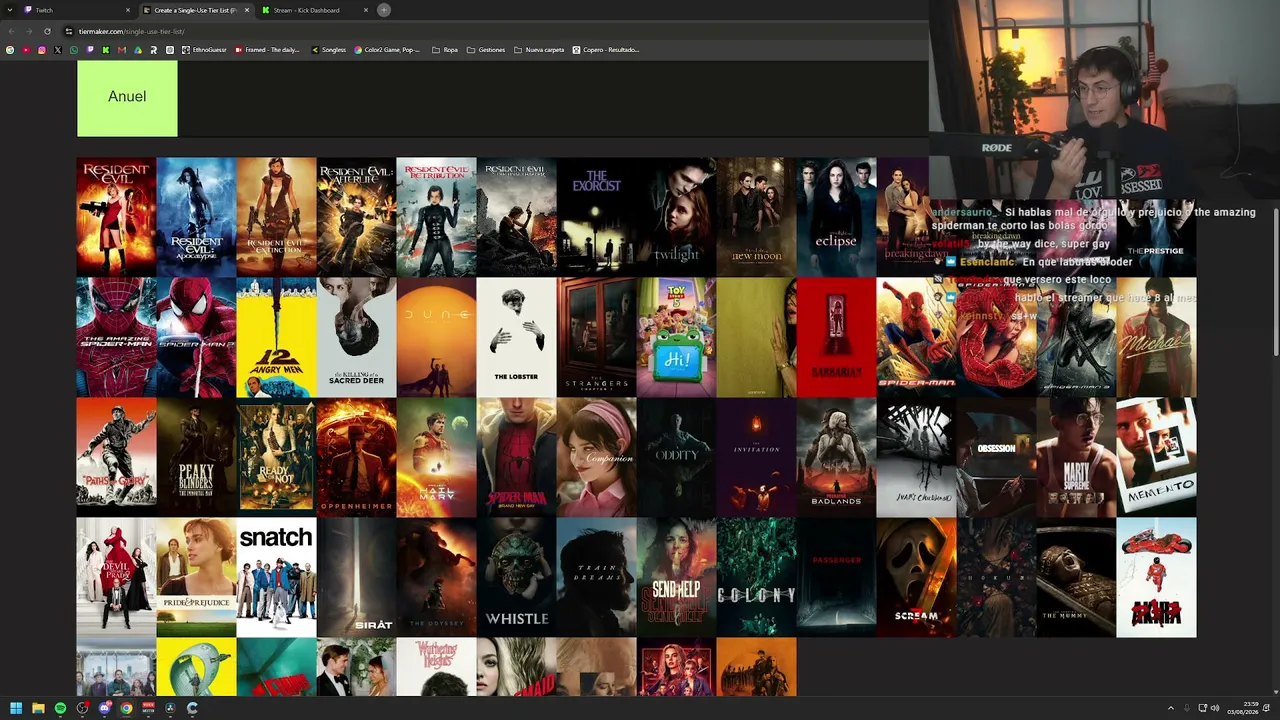Open a new browser tab
This screenshot has height=720, width=1280.
384,10
